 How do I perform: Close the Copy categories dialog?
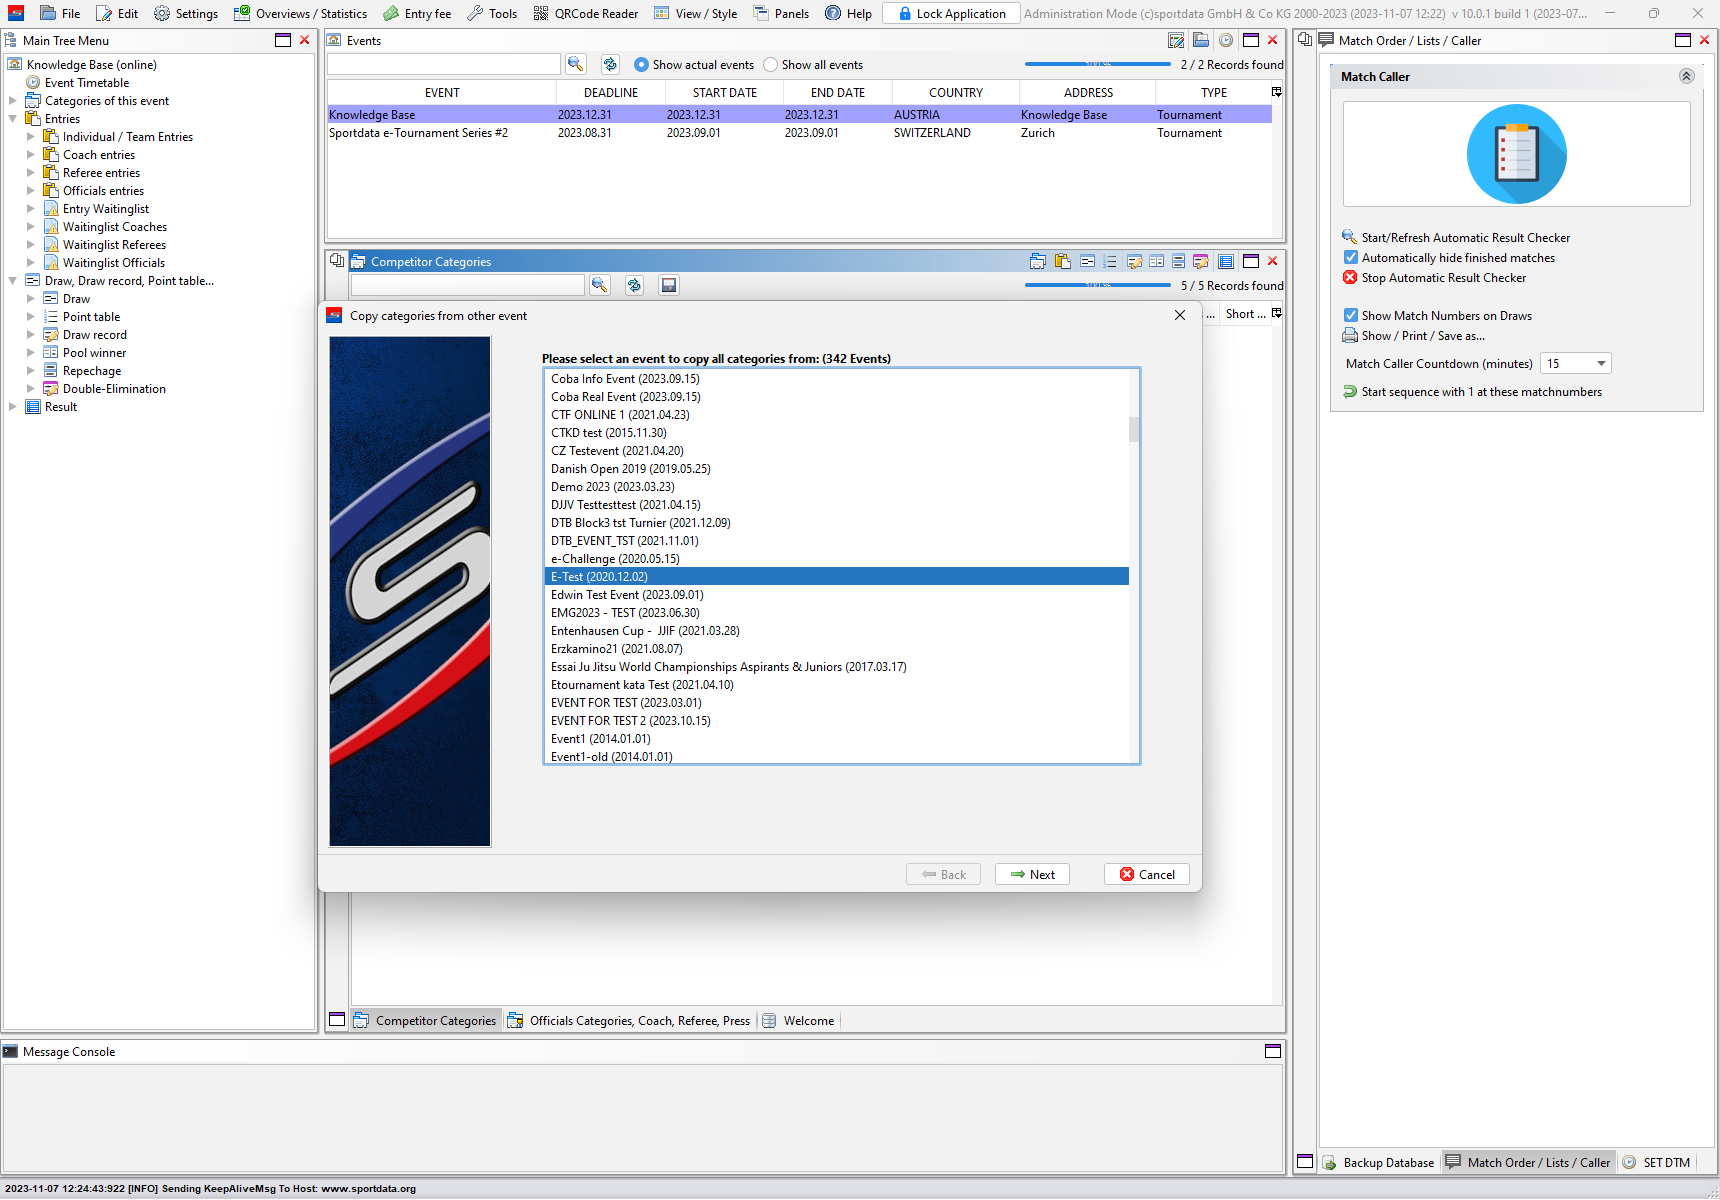tap(1180, 315)
